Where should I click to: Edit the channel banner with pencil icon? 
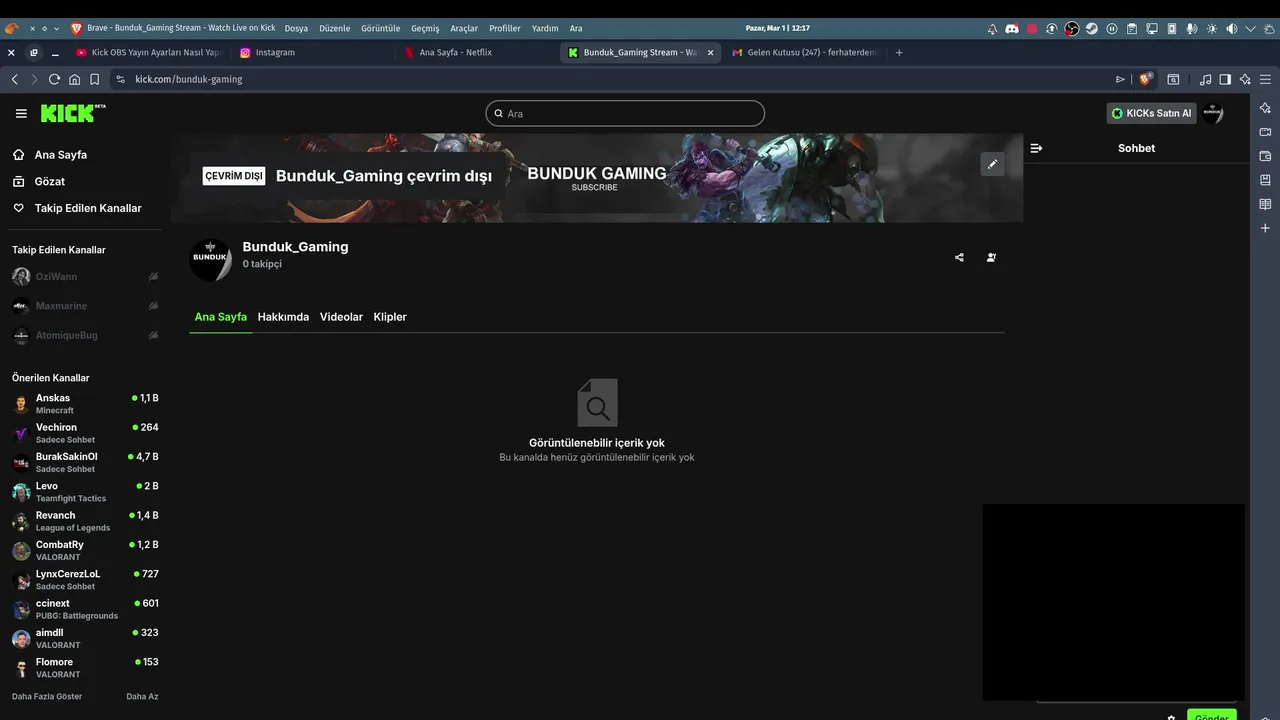pyautogui.click(x=992, y=164)
